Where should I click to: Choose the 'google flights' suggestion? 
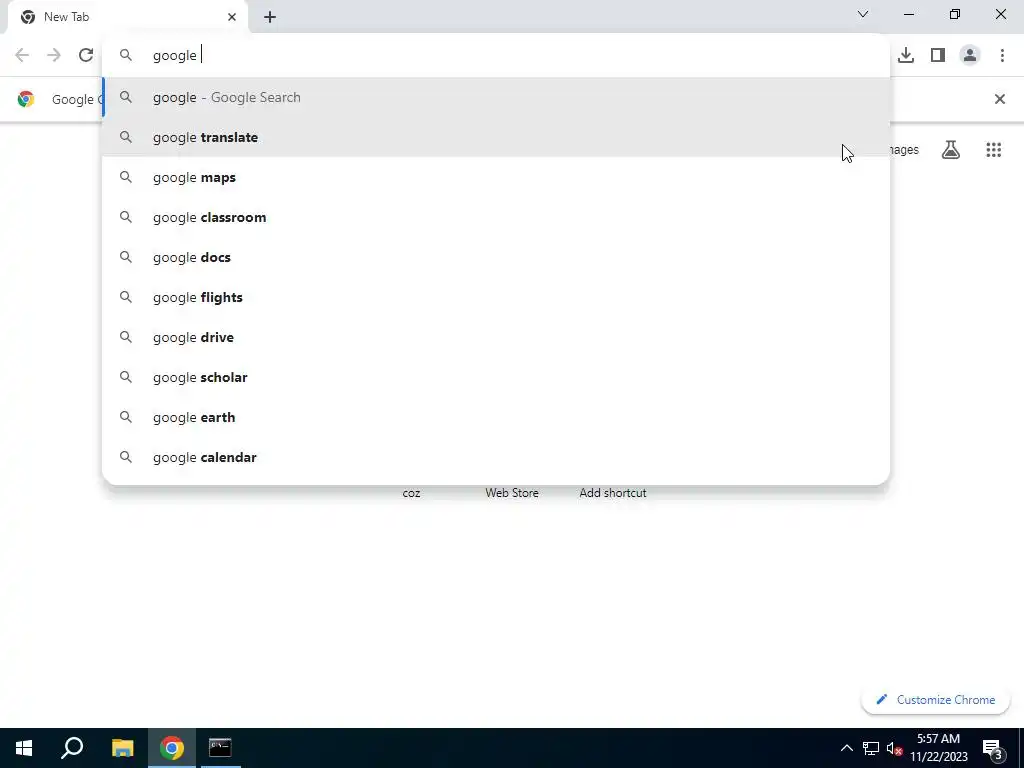[496, 297]
